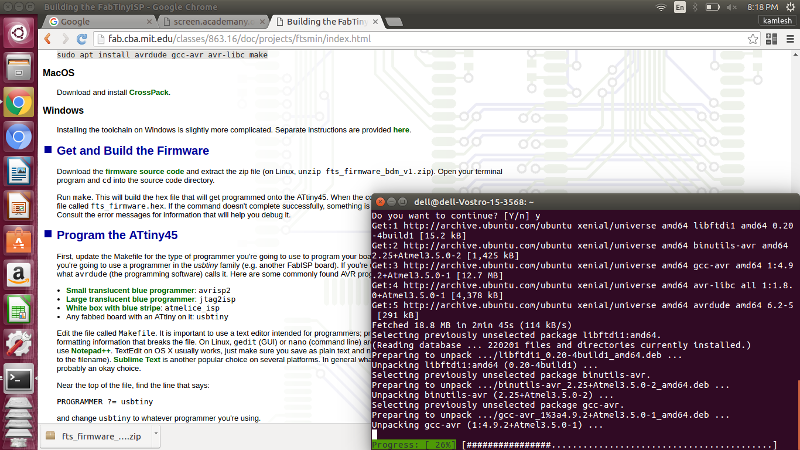
Task: Click the extension icon beside the star
Action: coord(771,39)
